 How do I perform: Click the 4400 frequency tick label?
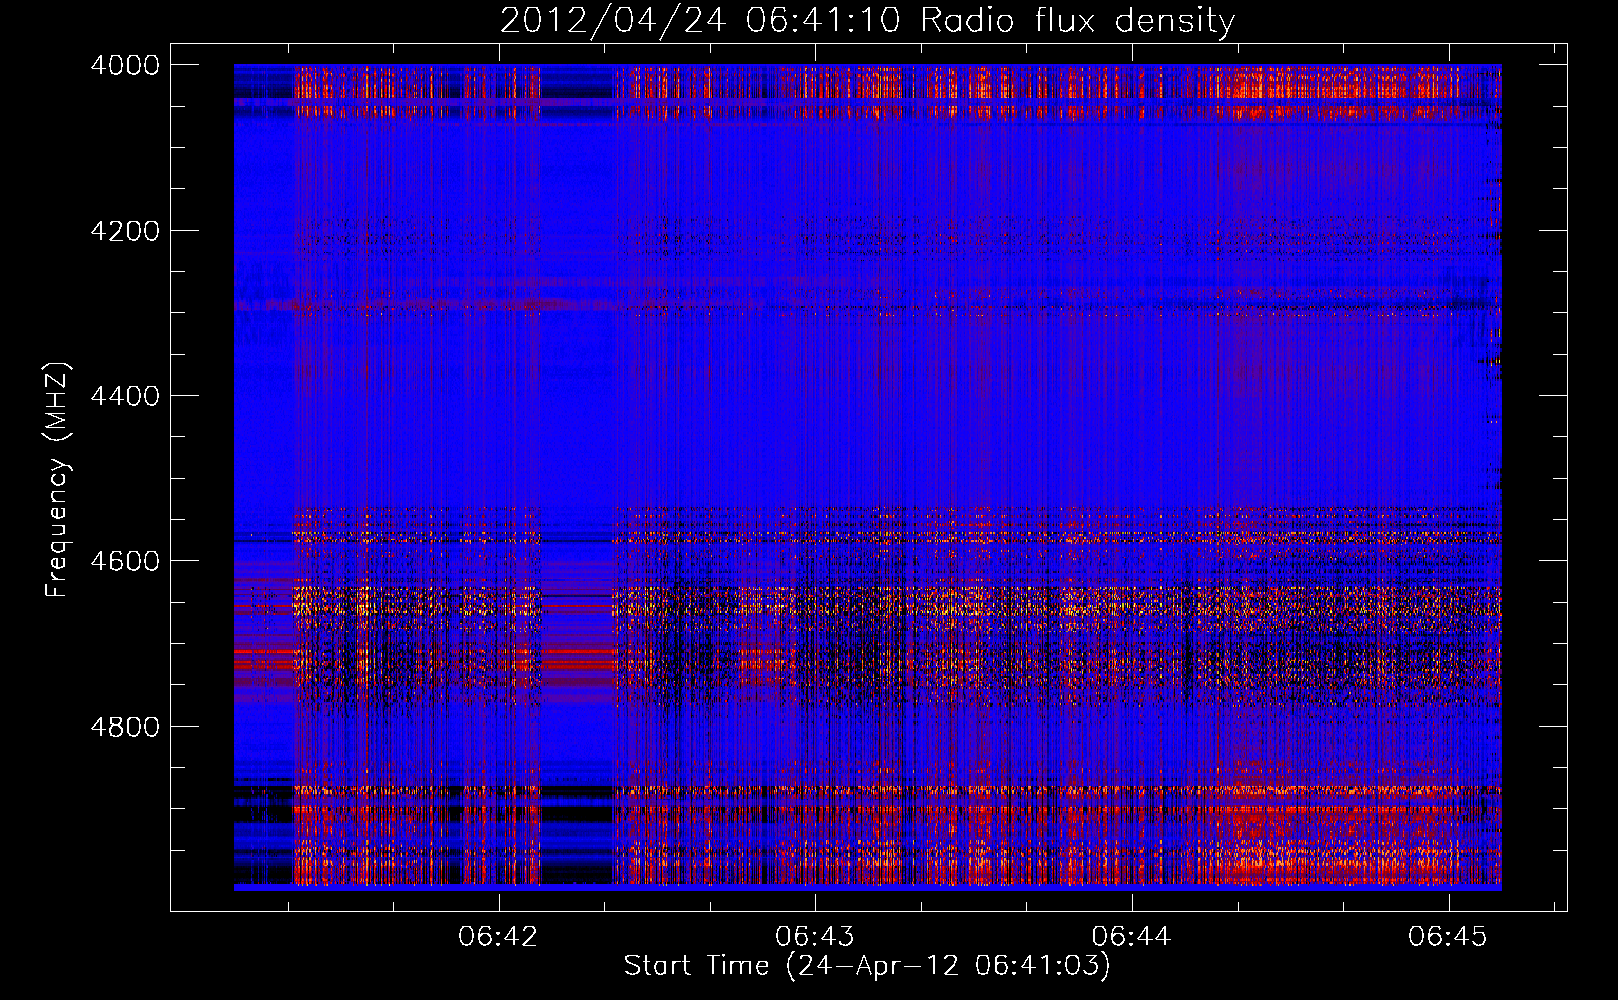(x=125, y=396)
